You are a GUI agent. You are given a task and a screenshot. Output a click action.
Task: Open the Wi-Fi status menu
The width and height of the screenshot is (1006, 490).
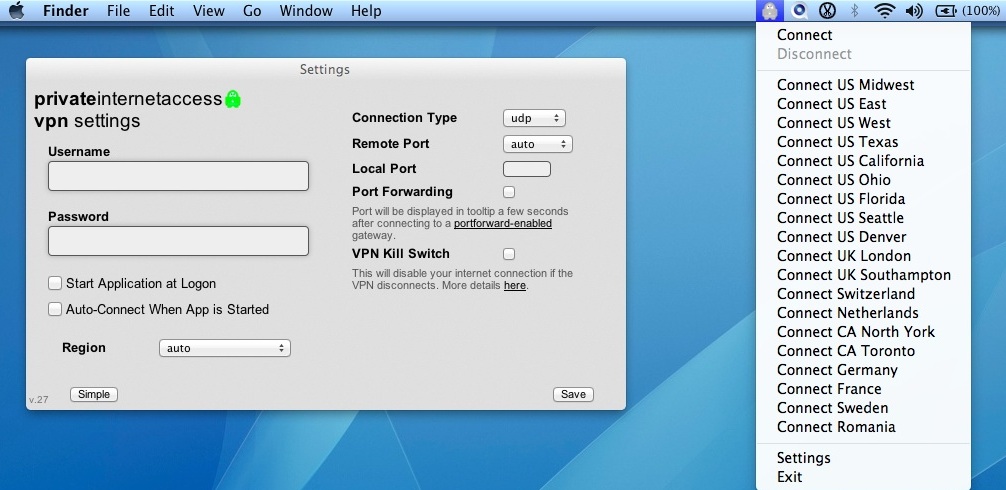click(884, 11)
